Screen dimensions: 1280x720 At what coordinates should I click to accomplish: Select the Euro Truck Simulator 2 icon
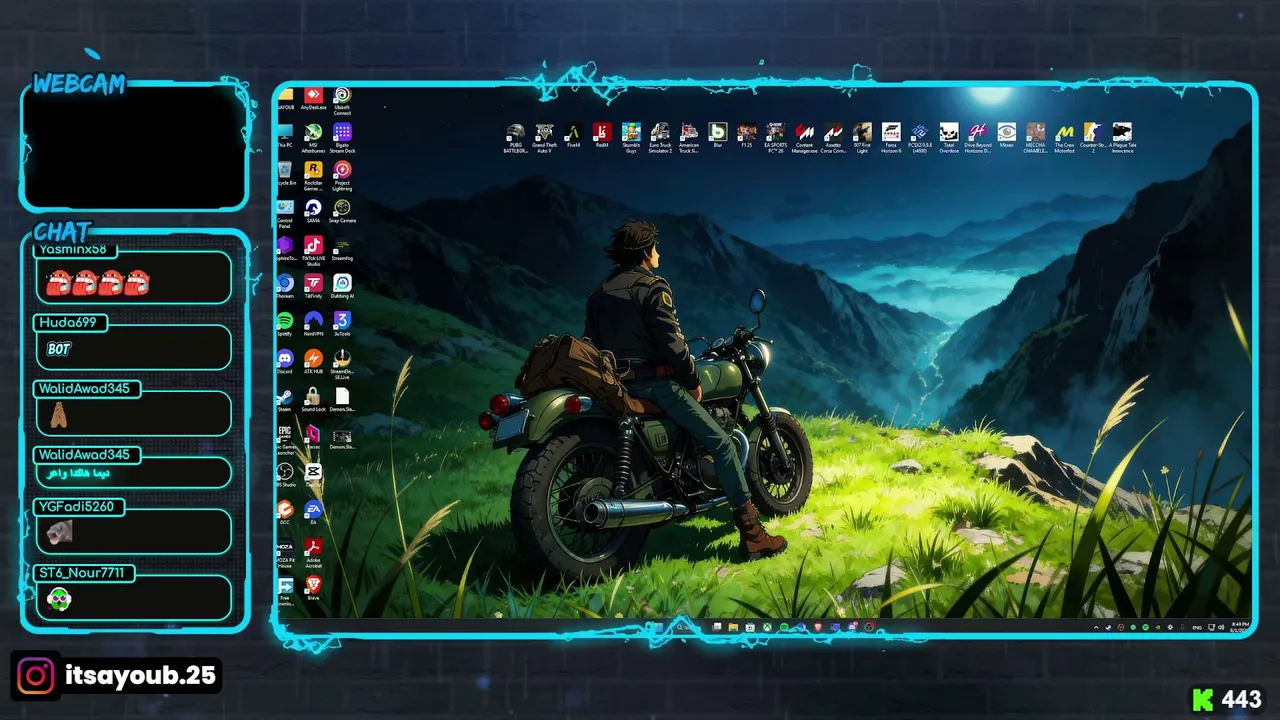point(660,138)
